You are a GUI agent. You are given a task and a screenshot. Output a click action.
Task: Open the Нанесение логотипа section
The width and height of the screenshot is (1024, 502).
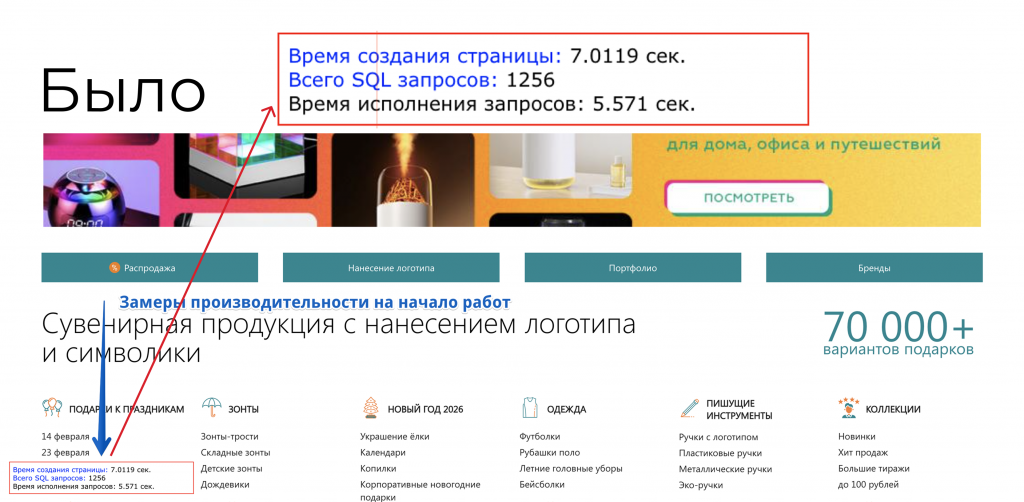coord(391,268)
